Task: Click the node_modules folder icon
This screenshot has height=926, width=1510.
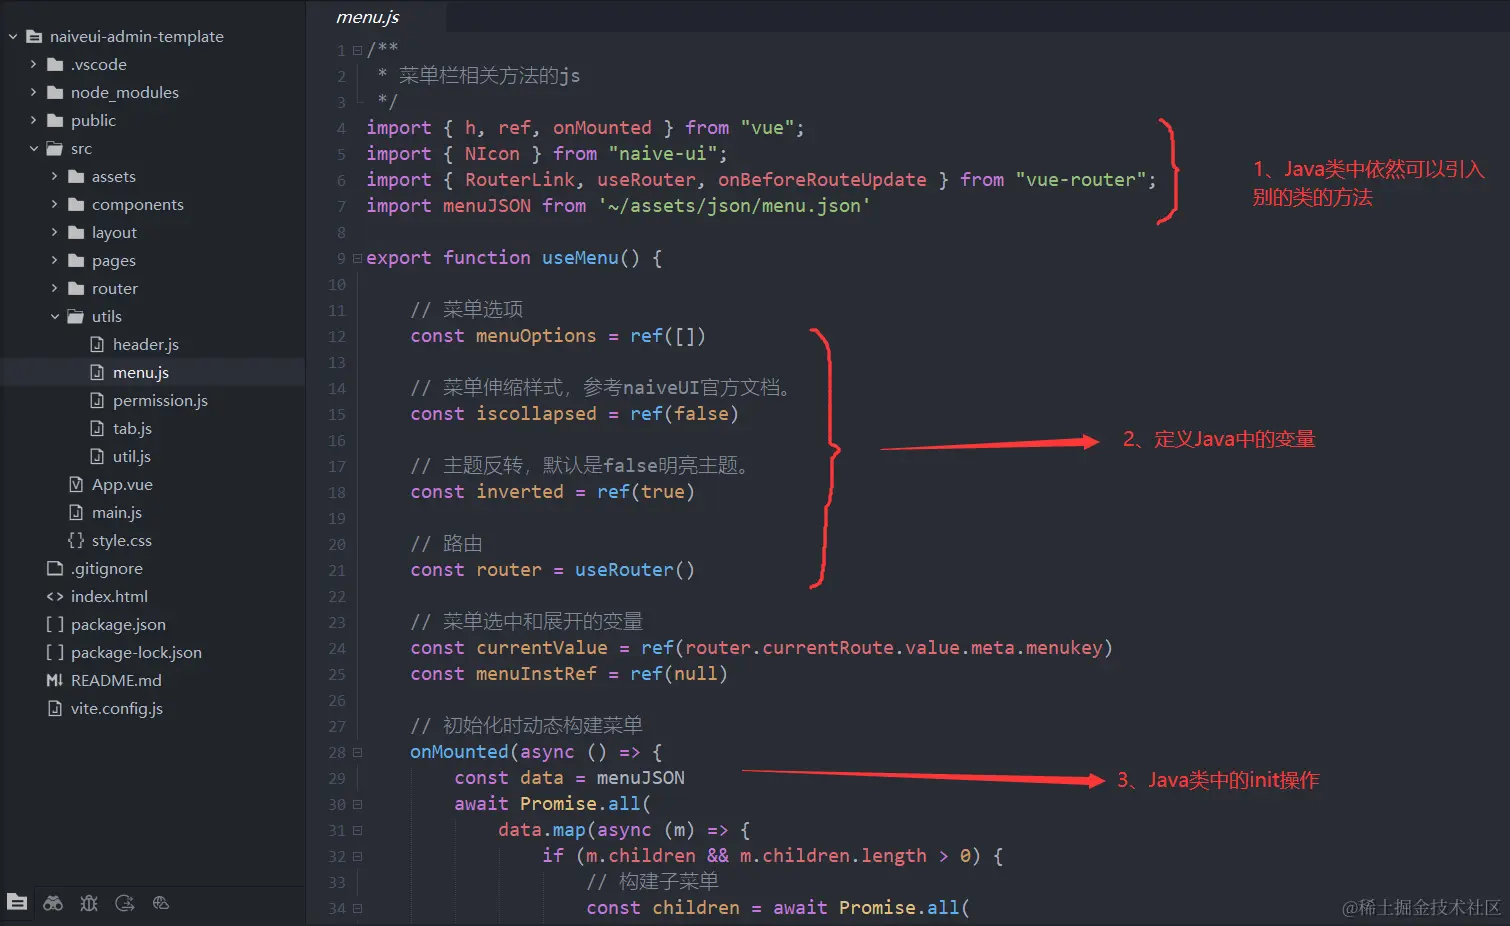Action: pos(55,92)
